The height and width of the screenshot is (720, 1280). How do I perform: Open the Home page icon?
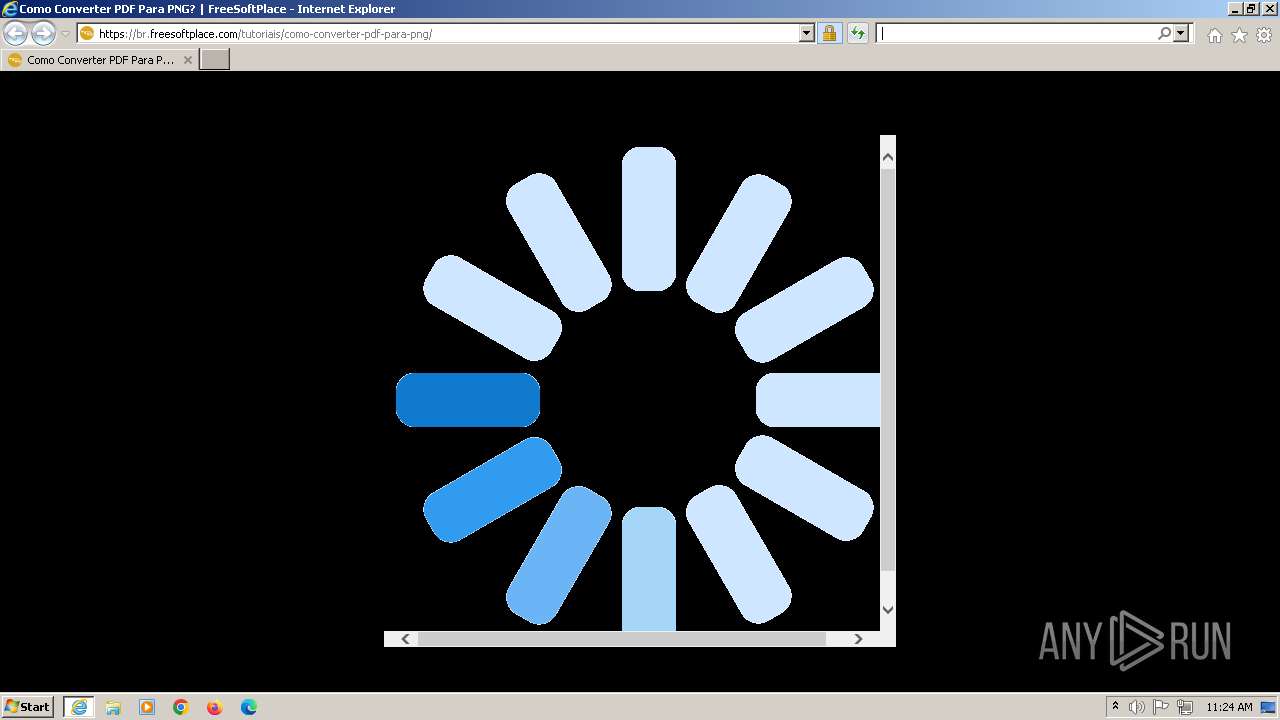(x=1214, y=35)
